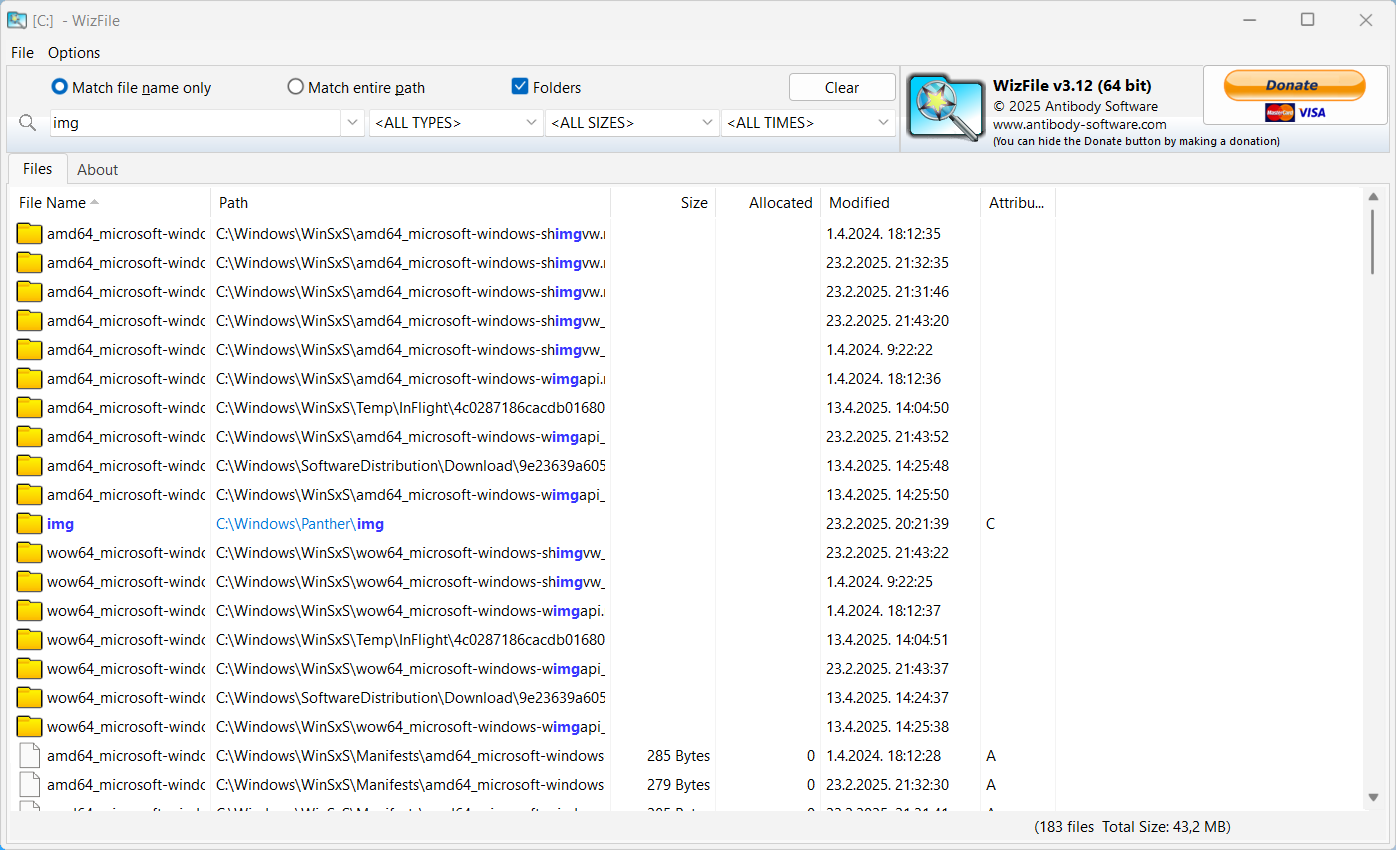
Task: Click the Donate button
Action: (x=1295, y=86)
